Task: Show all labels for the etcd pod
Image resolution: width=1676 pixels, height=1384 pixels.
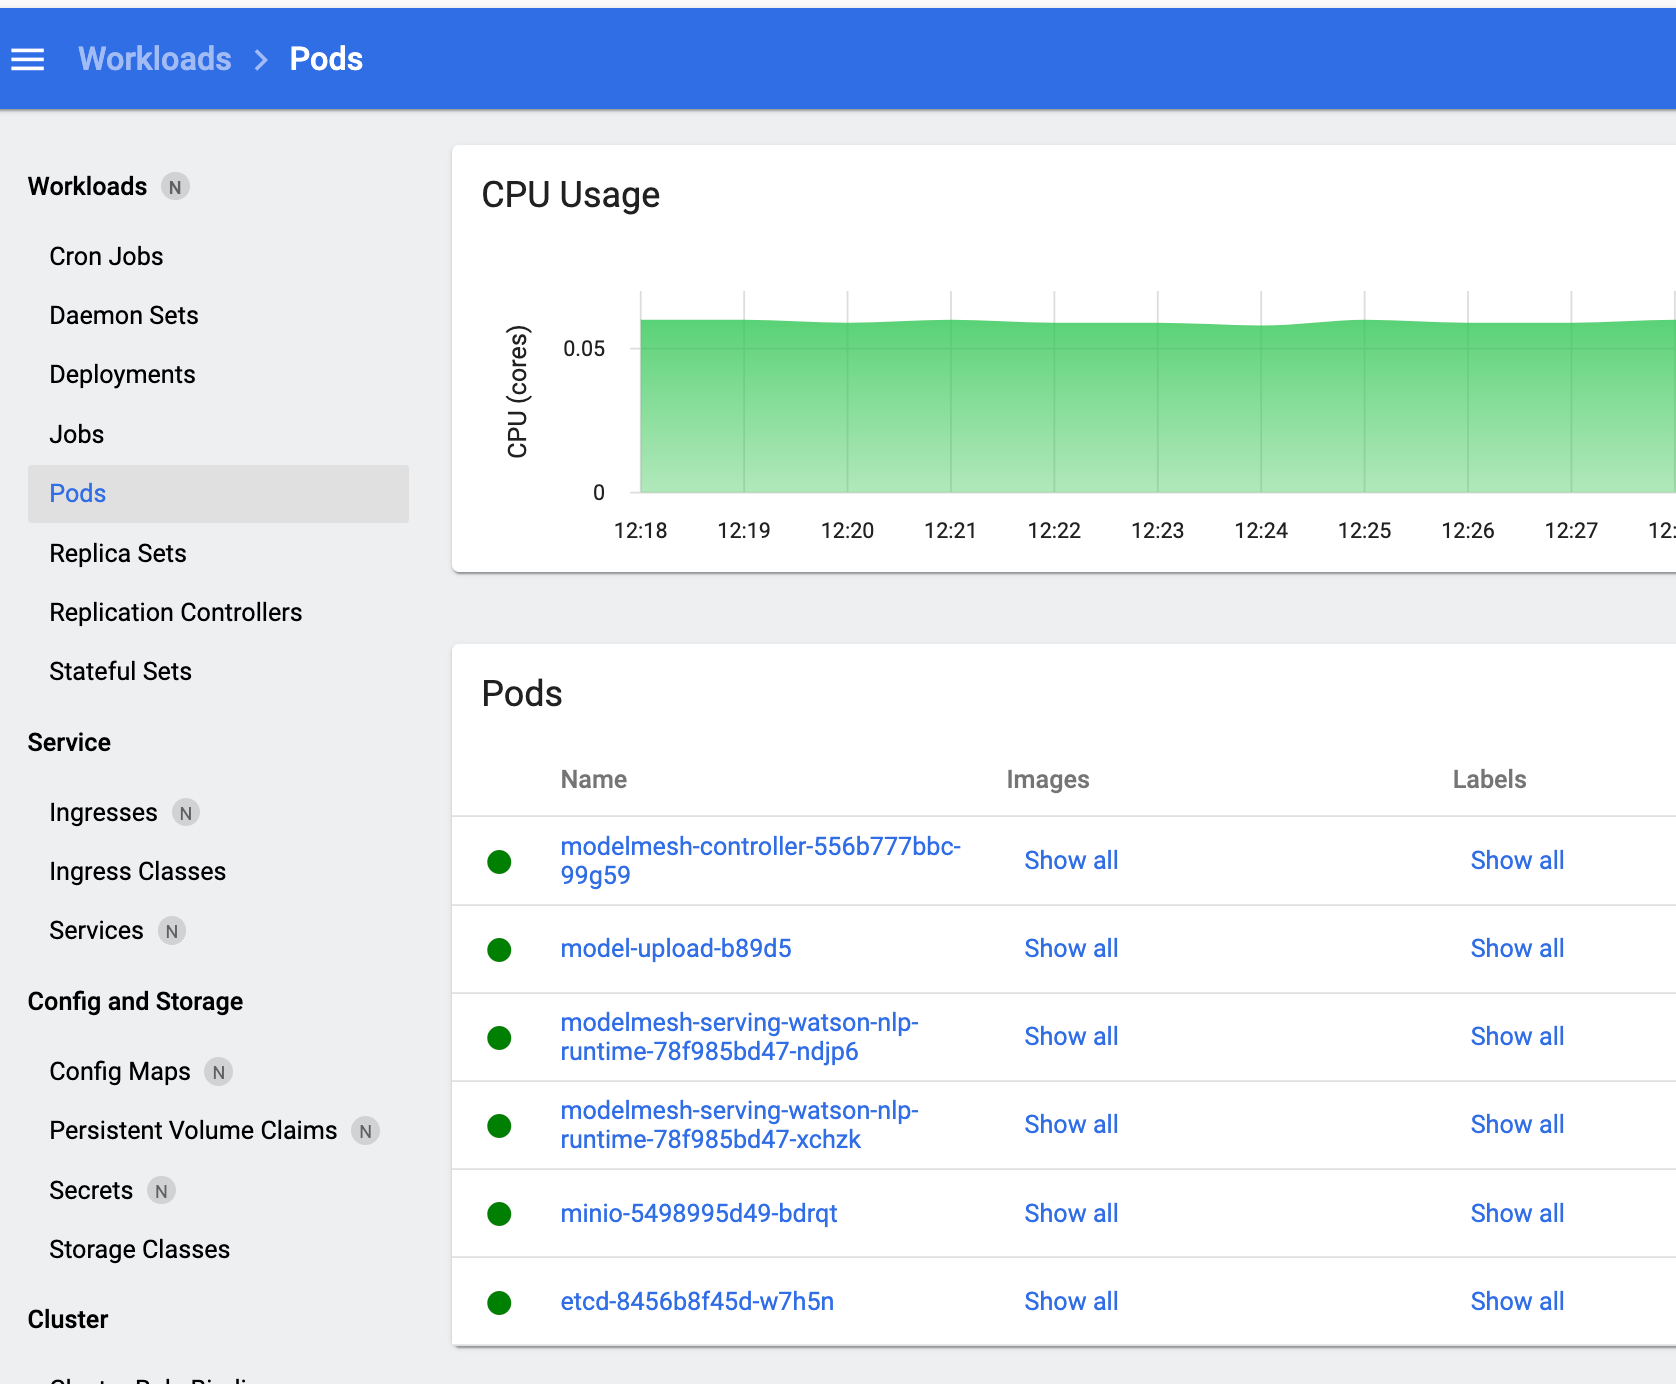Action: pos(1517,1301)
